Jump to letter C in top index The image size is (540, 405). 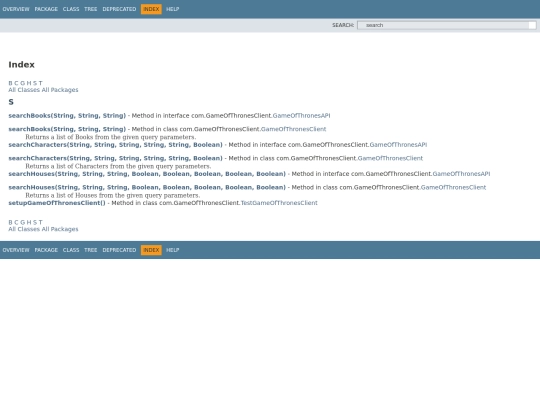[x=16, y=83]
